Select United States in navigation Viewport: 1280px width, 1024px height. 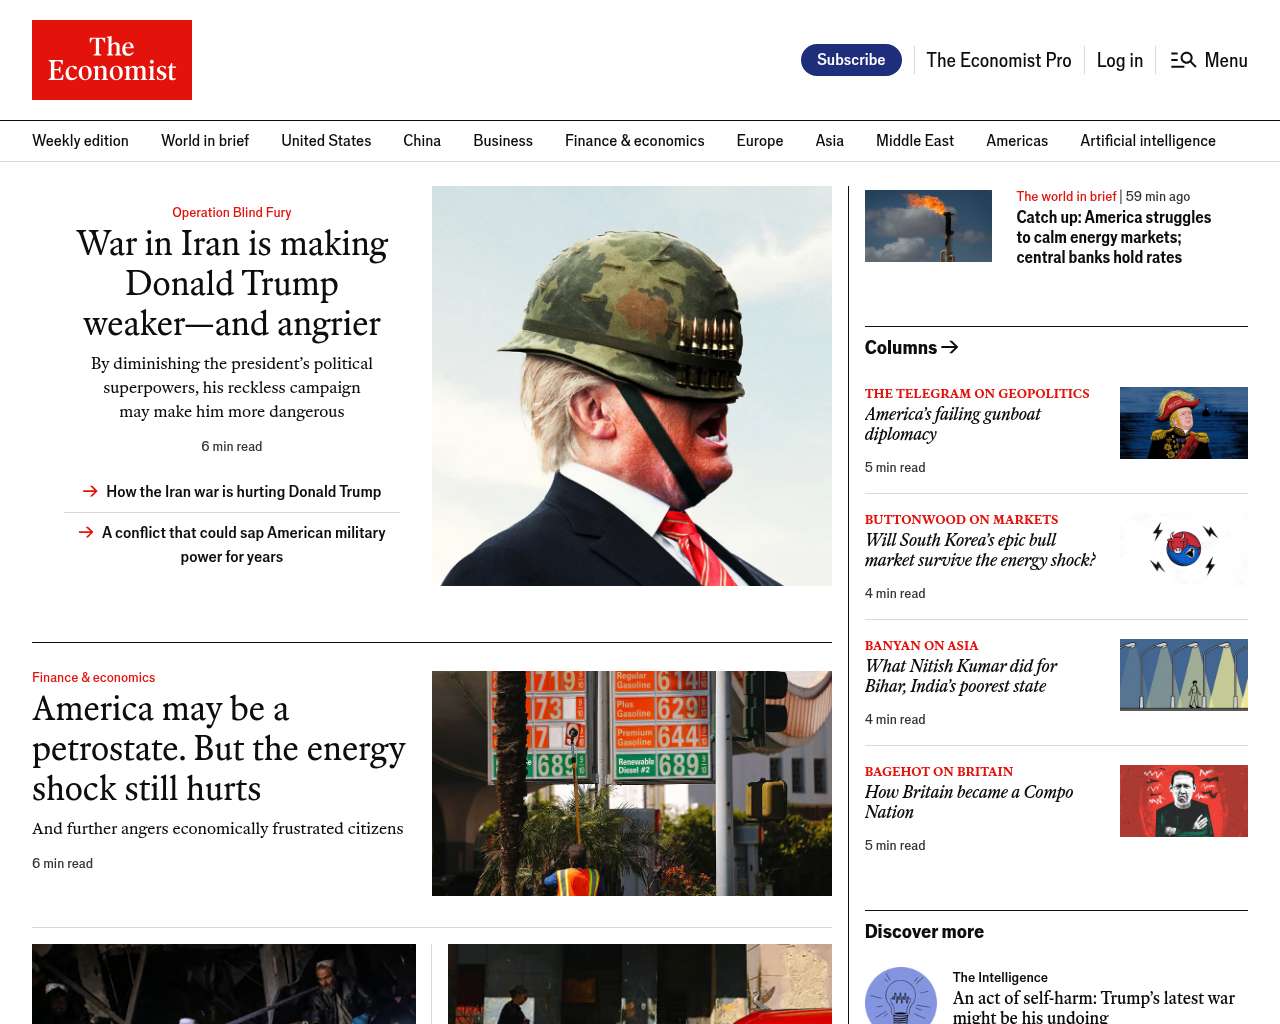326,141
